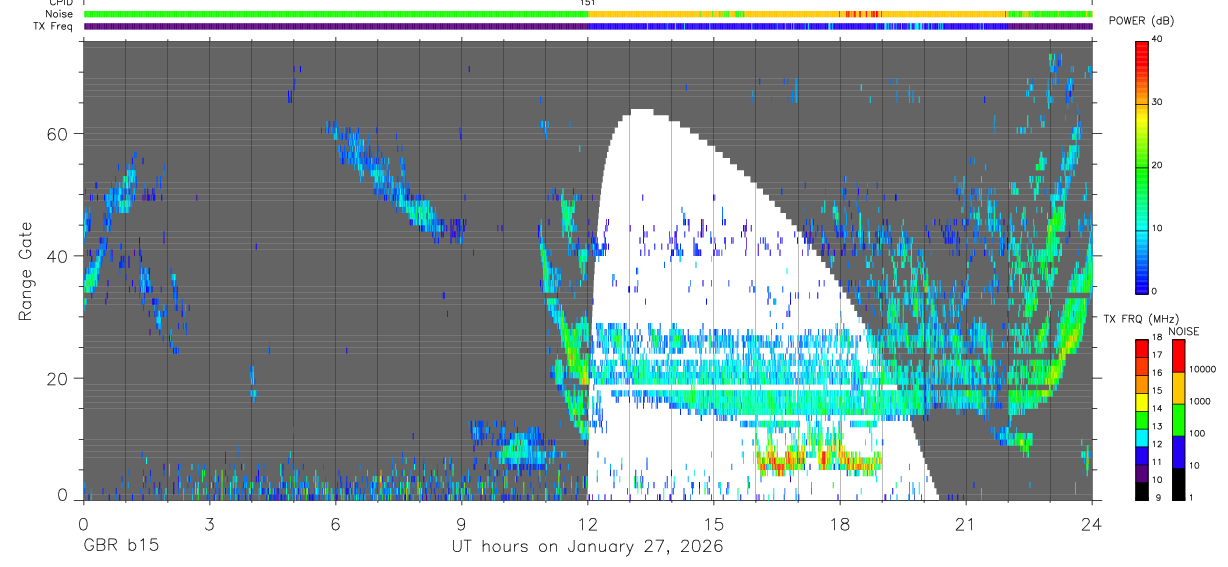The width and height of the screenshot is (1228, 567).
Task: Select the orange segment of NOISE scale
Action: pos(1179,388)
